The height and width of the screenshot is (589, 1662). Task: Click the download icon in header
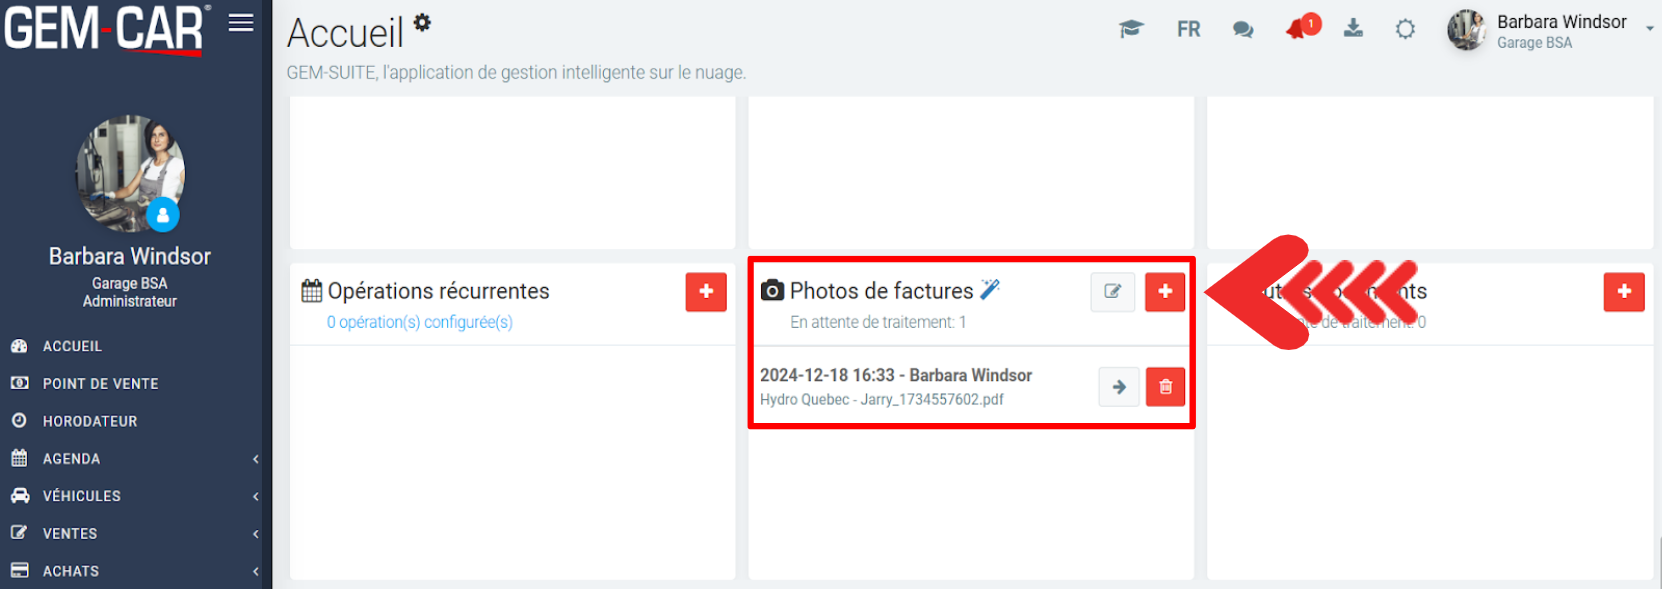coord(1353,28)
